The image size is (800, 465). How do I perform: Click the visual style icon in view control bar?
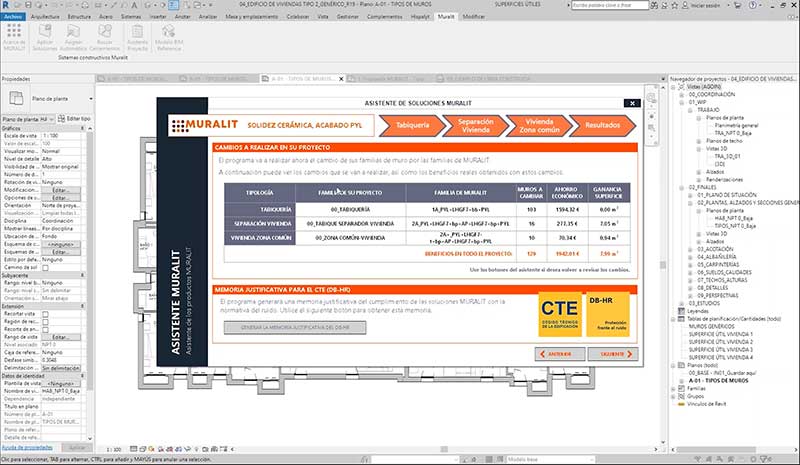142,449
